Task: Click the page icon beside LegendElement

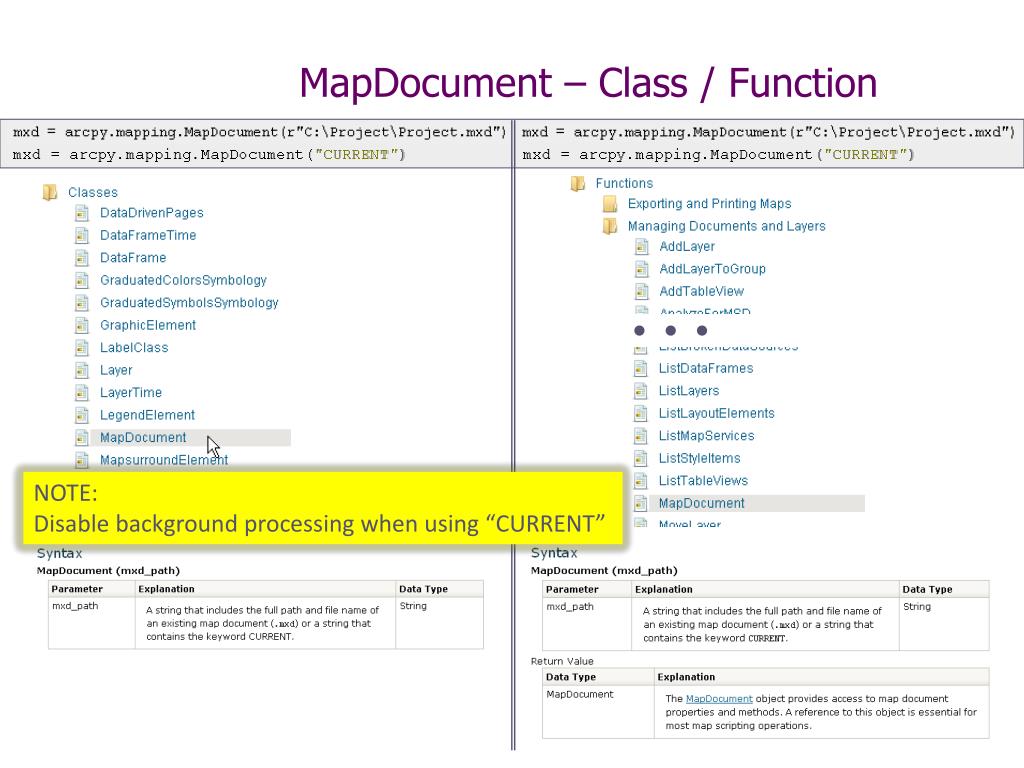Action: [x=82, y=415]
